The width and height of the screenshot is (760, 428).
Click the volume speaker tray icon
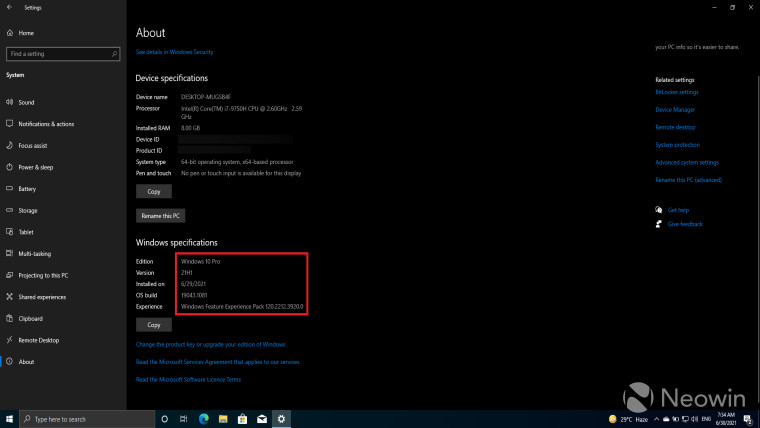point(695,419)
